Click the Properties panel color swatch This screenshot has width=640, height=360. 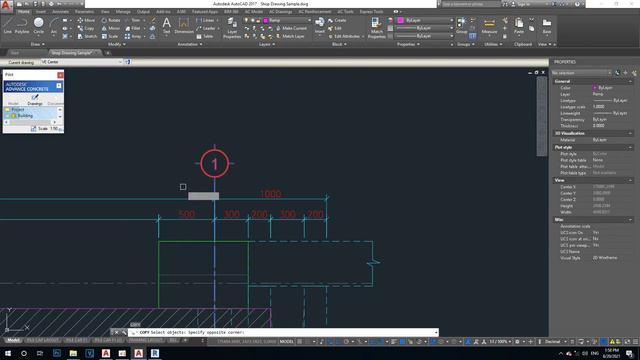400,20
